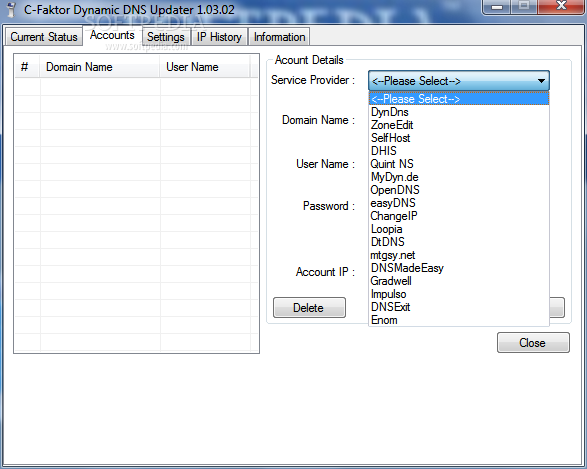Screen dimensions: 587x469
Task: Click the C-Faktor app icon in title bar
Action: (12, 10)
